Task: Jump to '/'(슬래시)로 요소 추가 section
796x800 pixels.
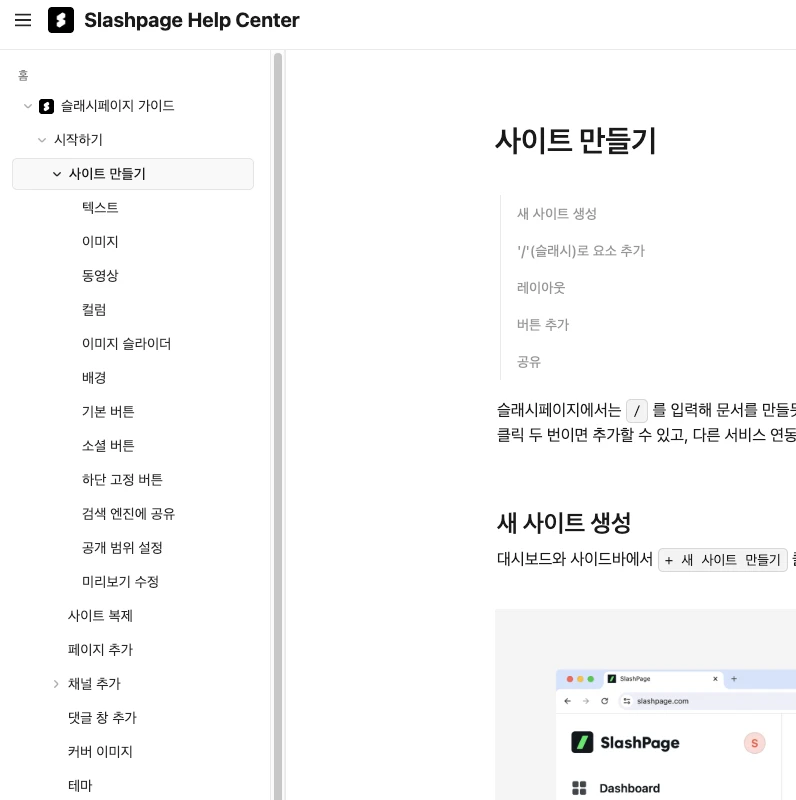Action: (x=581, y=251)
